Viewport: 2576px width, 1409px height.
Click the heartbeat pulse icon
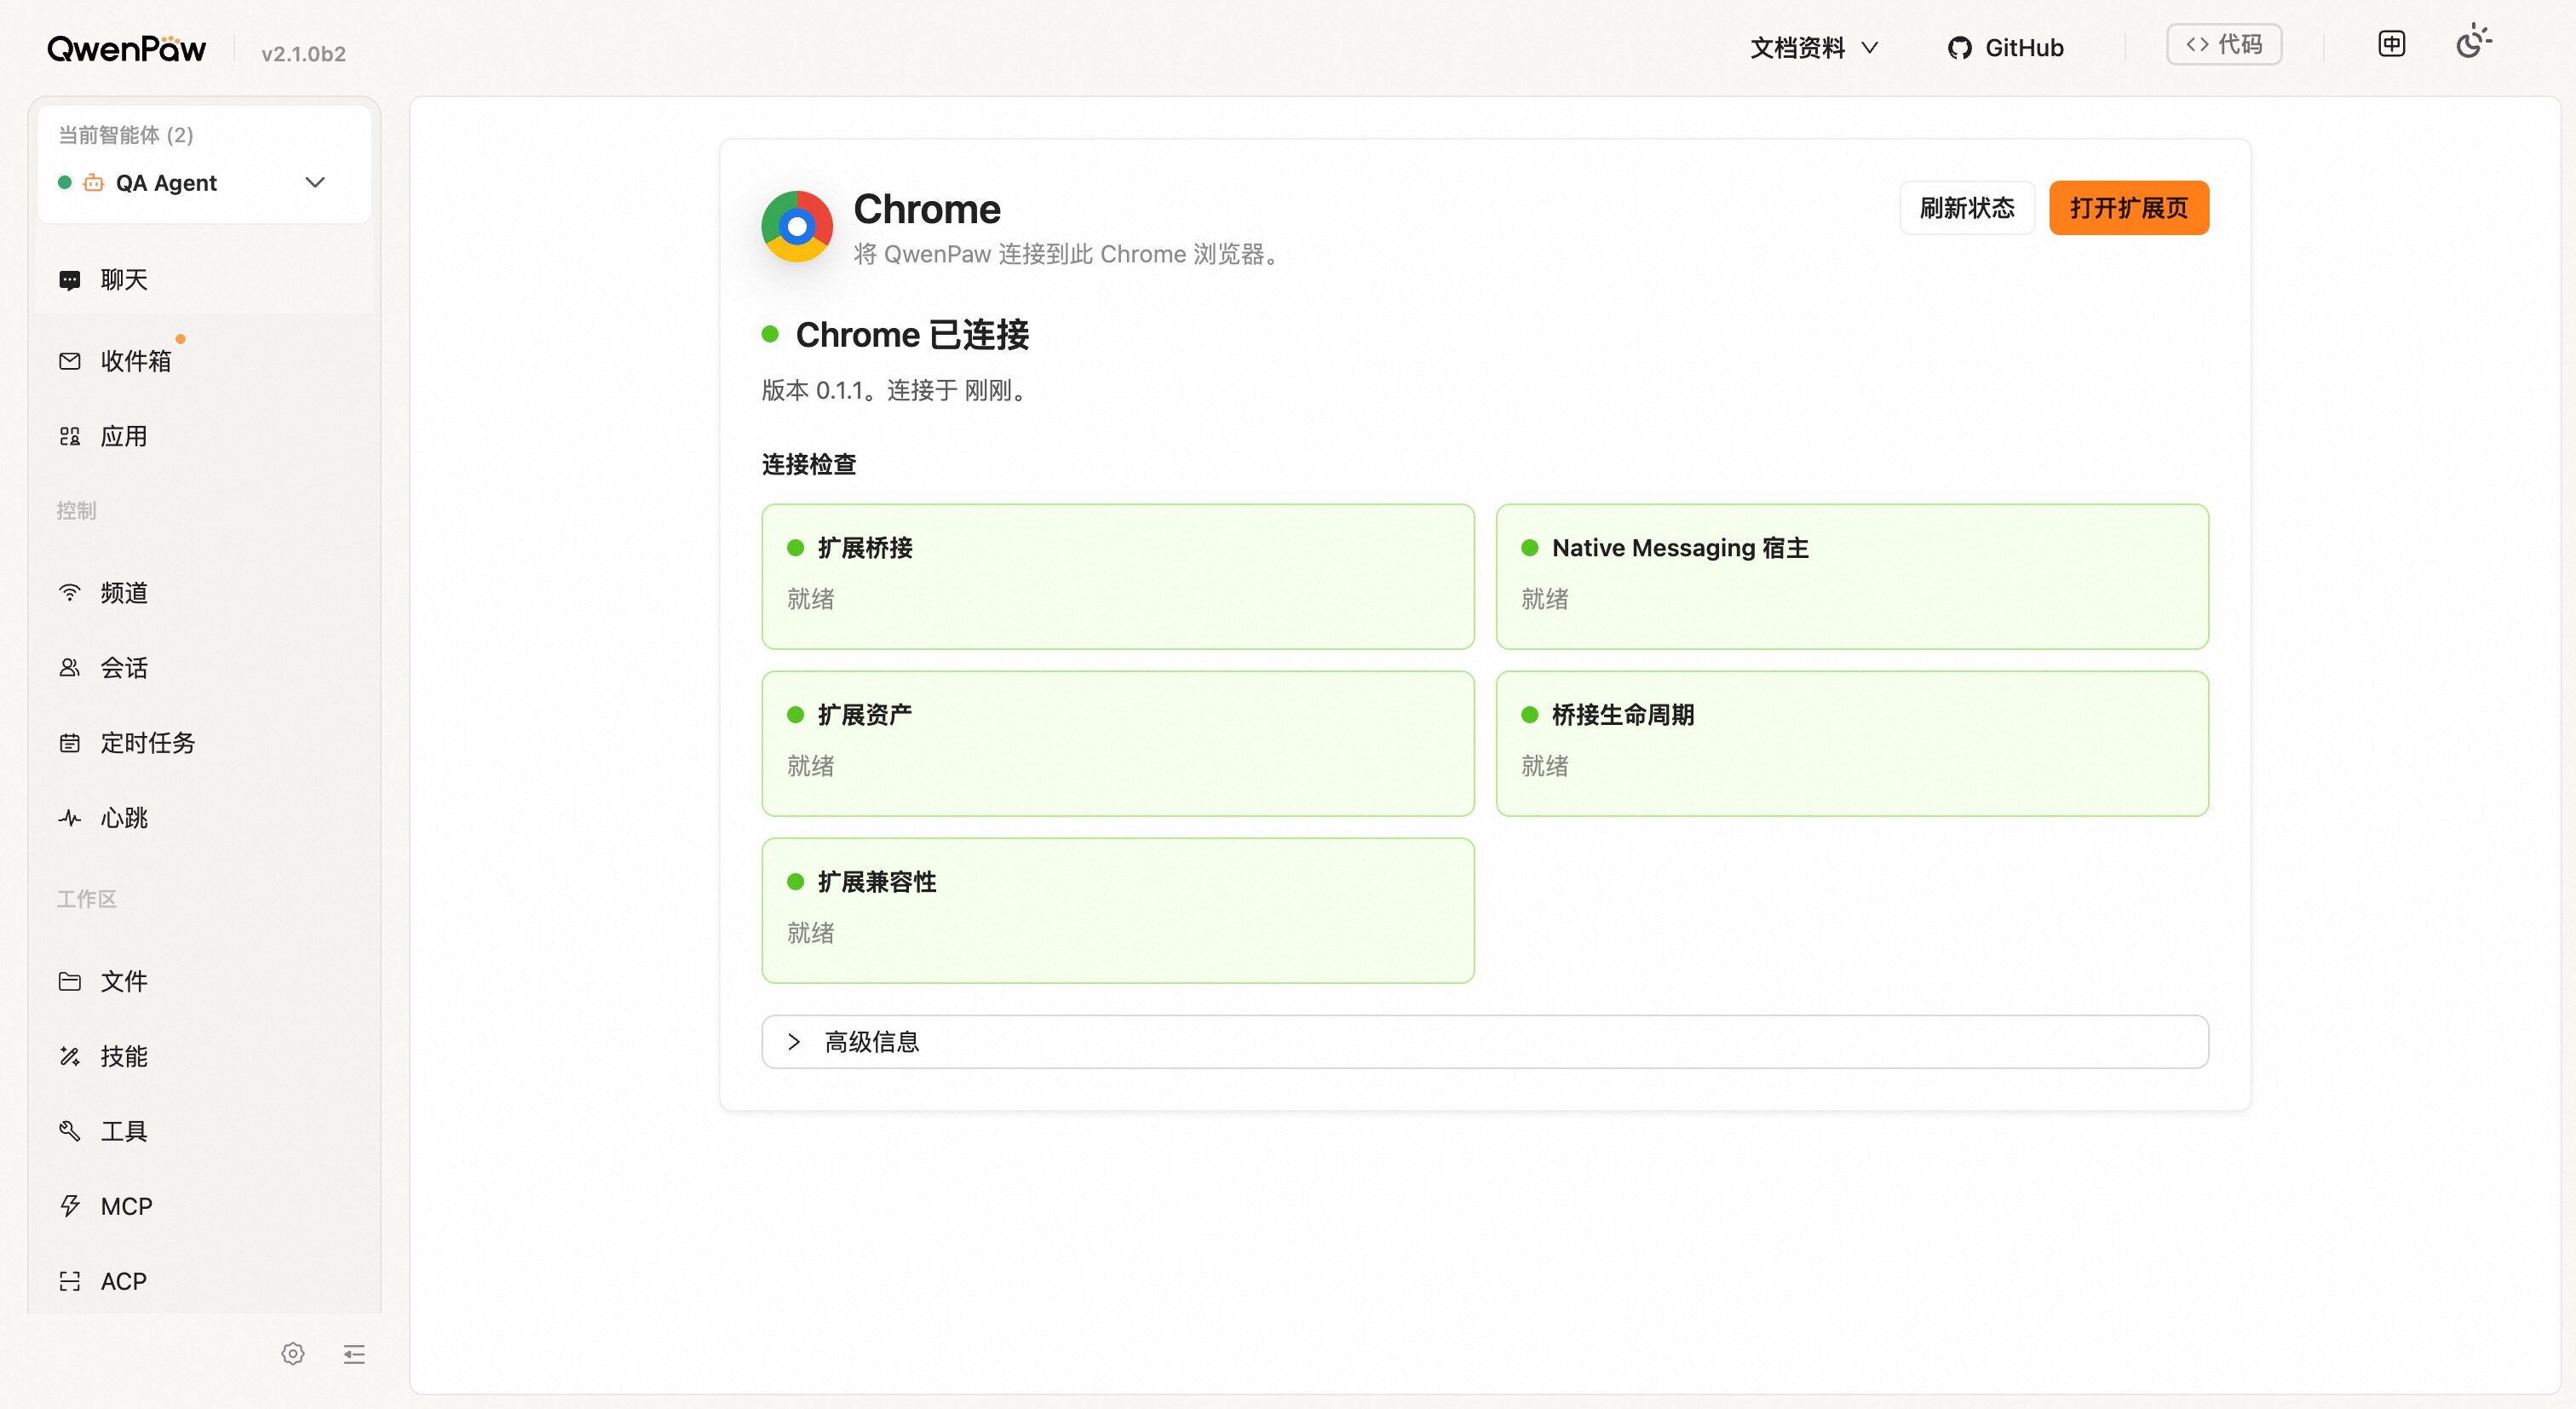(69, 818)
